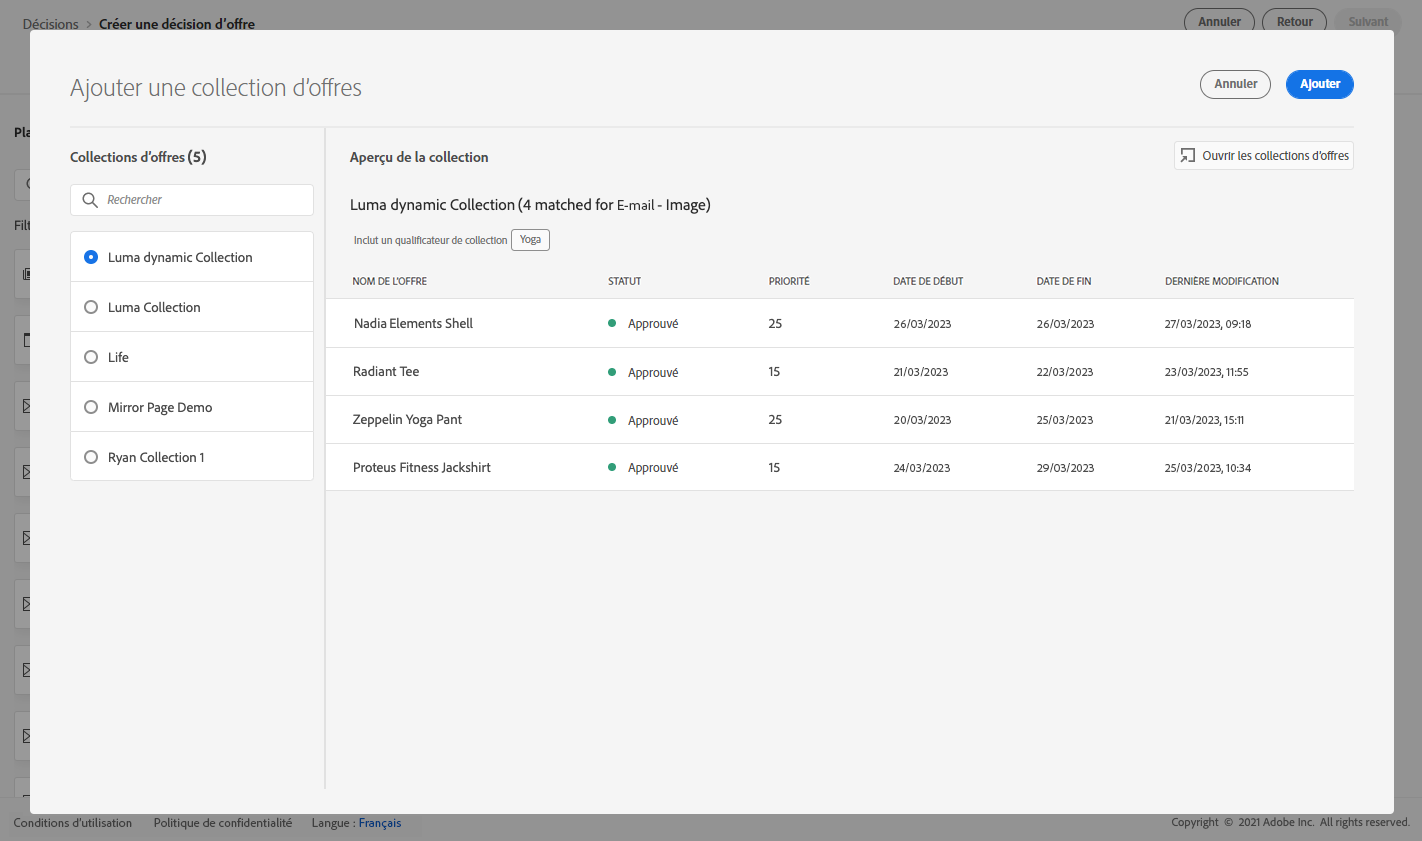Click the PRIORITÉ column header
1422x841 pixels.
pyautogui.click(x=789, y=281)
